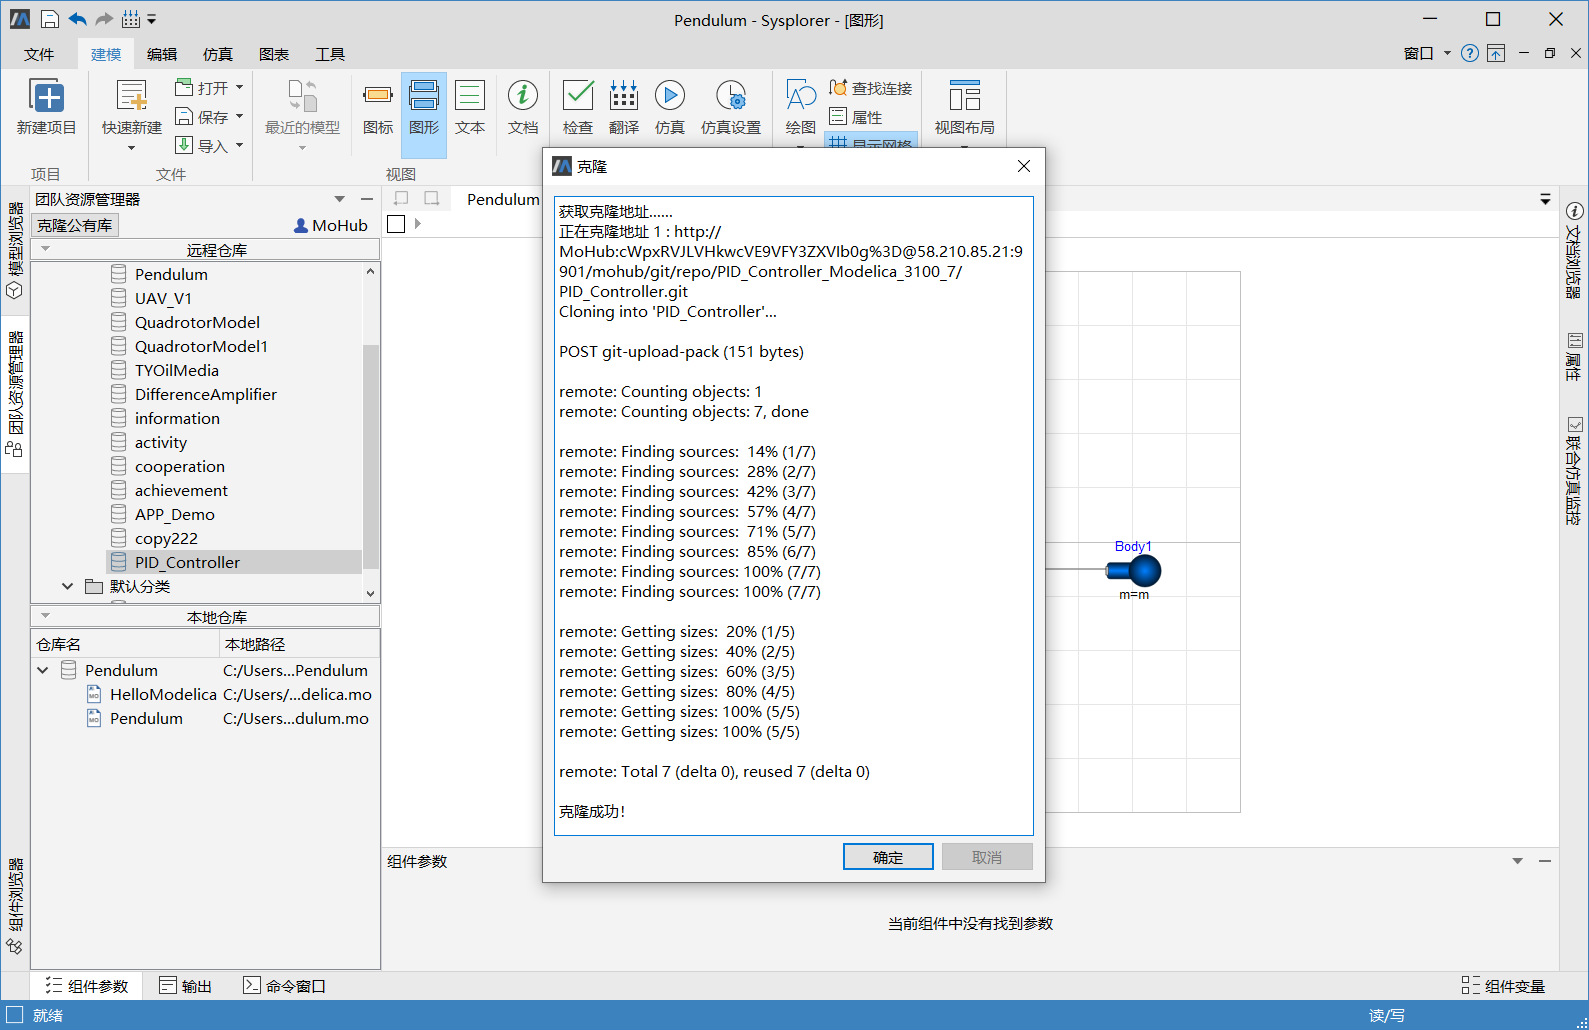Click the Translate (翻译) icon
The width and height of the screenshot is (1589, 1030).
pyautogui.click(x=624, y=96)
